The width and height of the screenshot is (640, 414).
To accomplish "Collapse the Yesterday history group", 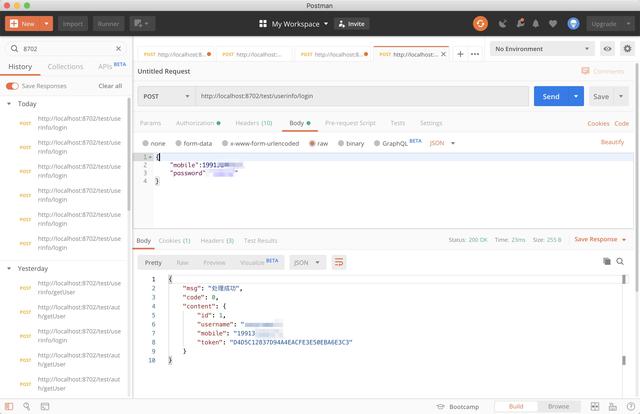I will 9,268.
